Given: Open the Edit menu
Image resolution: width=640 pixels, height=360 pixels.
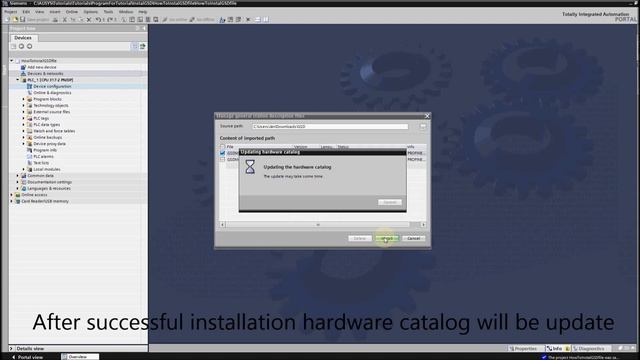Looking at the screenshot, I should (x=26, y=12).
